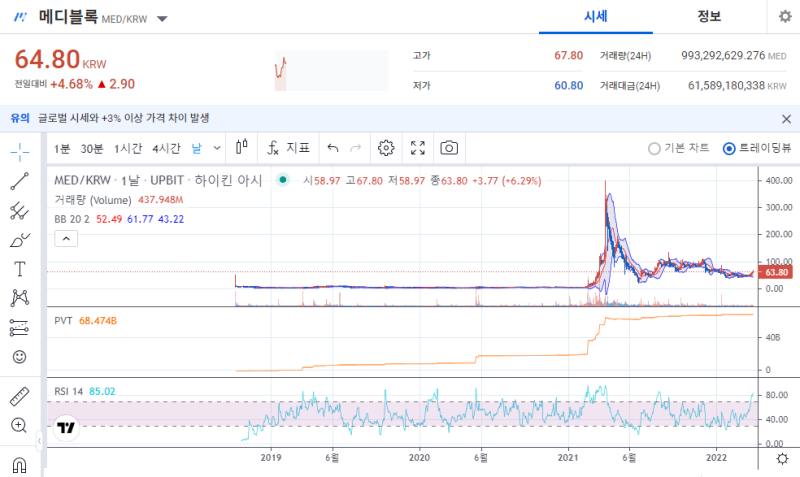
Task: Select the long position forecast tool
Action: [x=19, y=328]
